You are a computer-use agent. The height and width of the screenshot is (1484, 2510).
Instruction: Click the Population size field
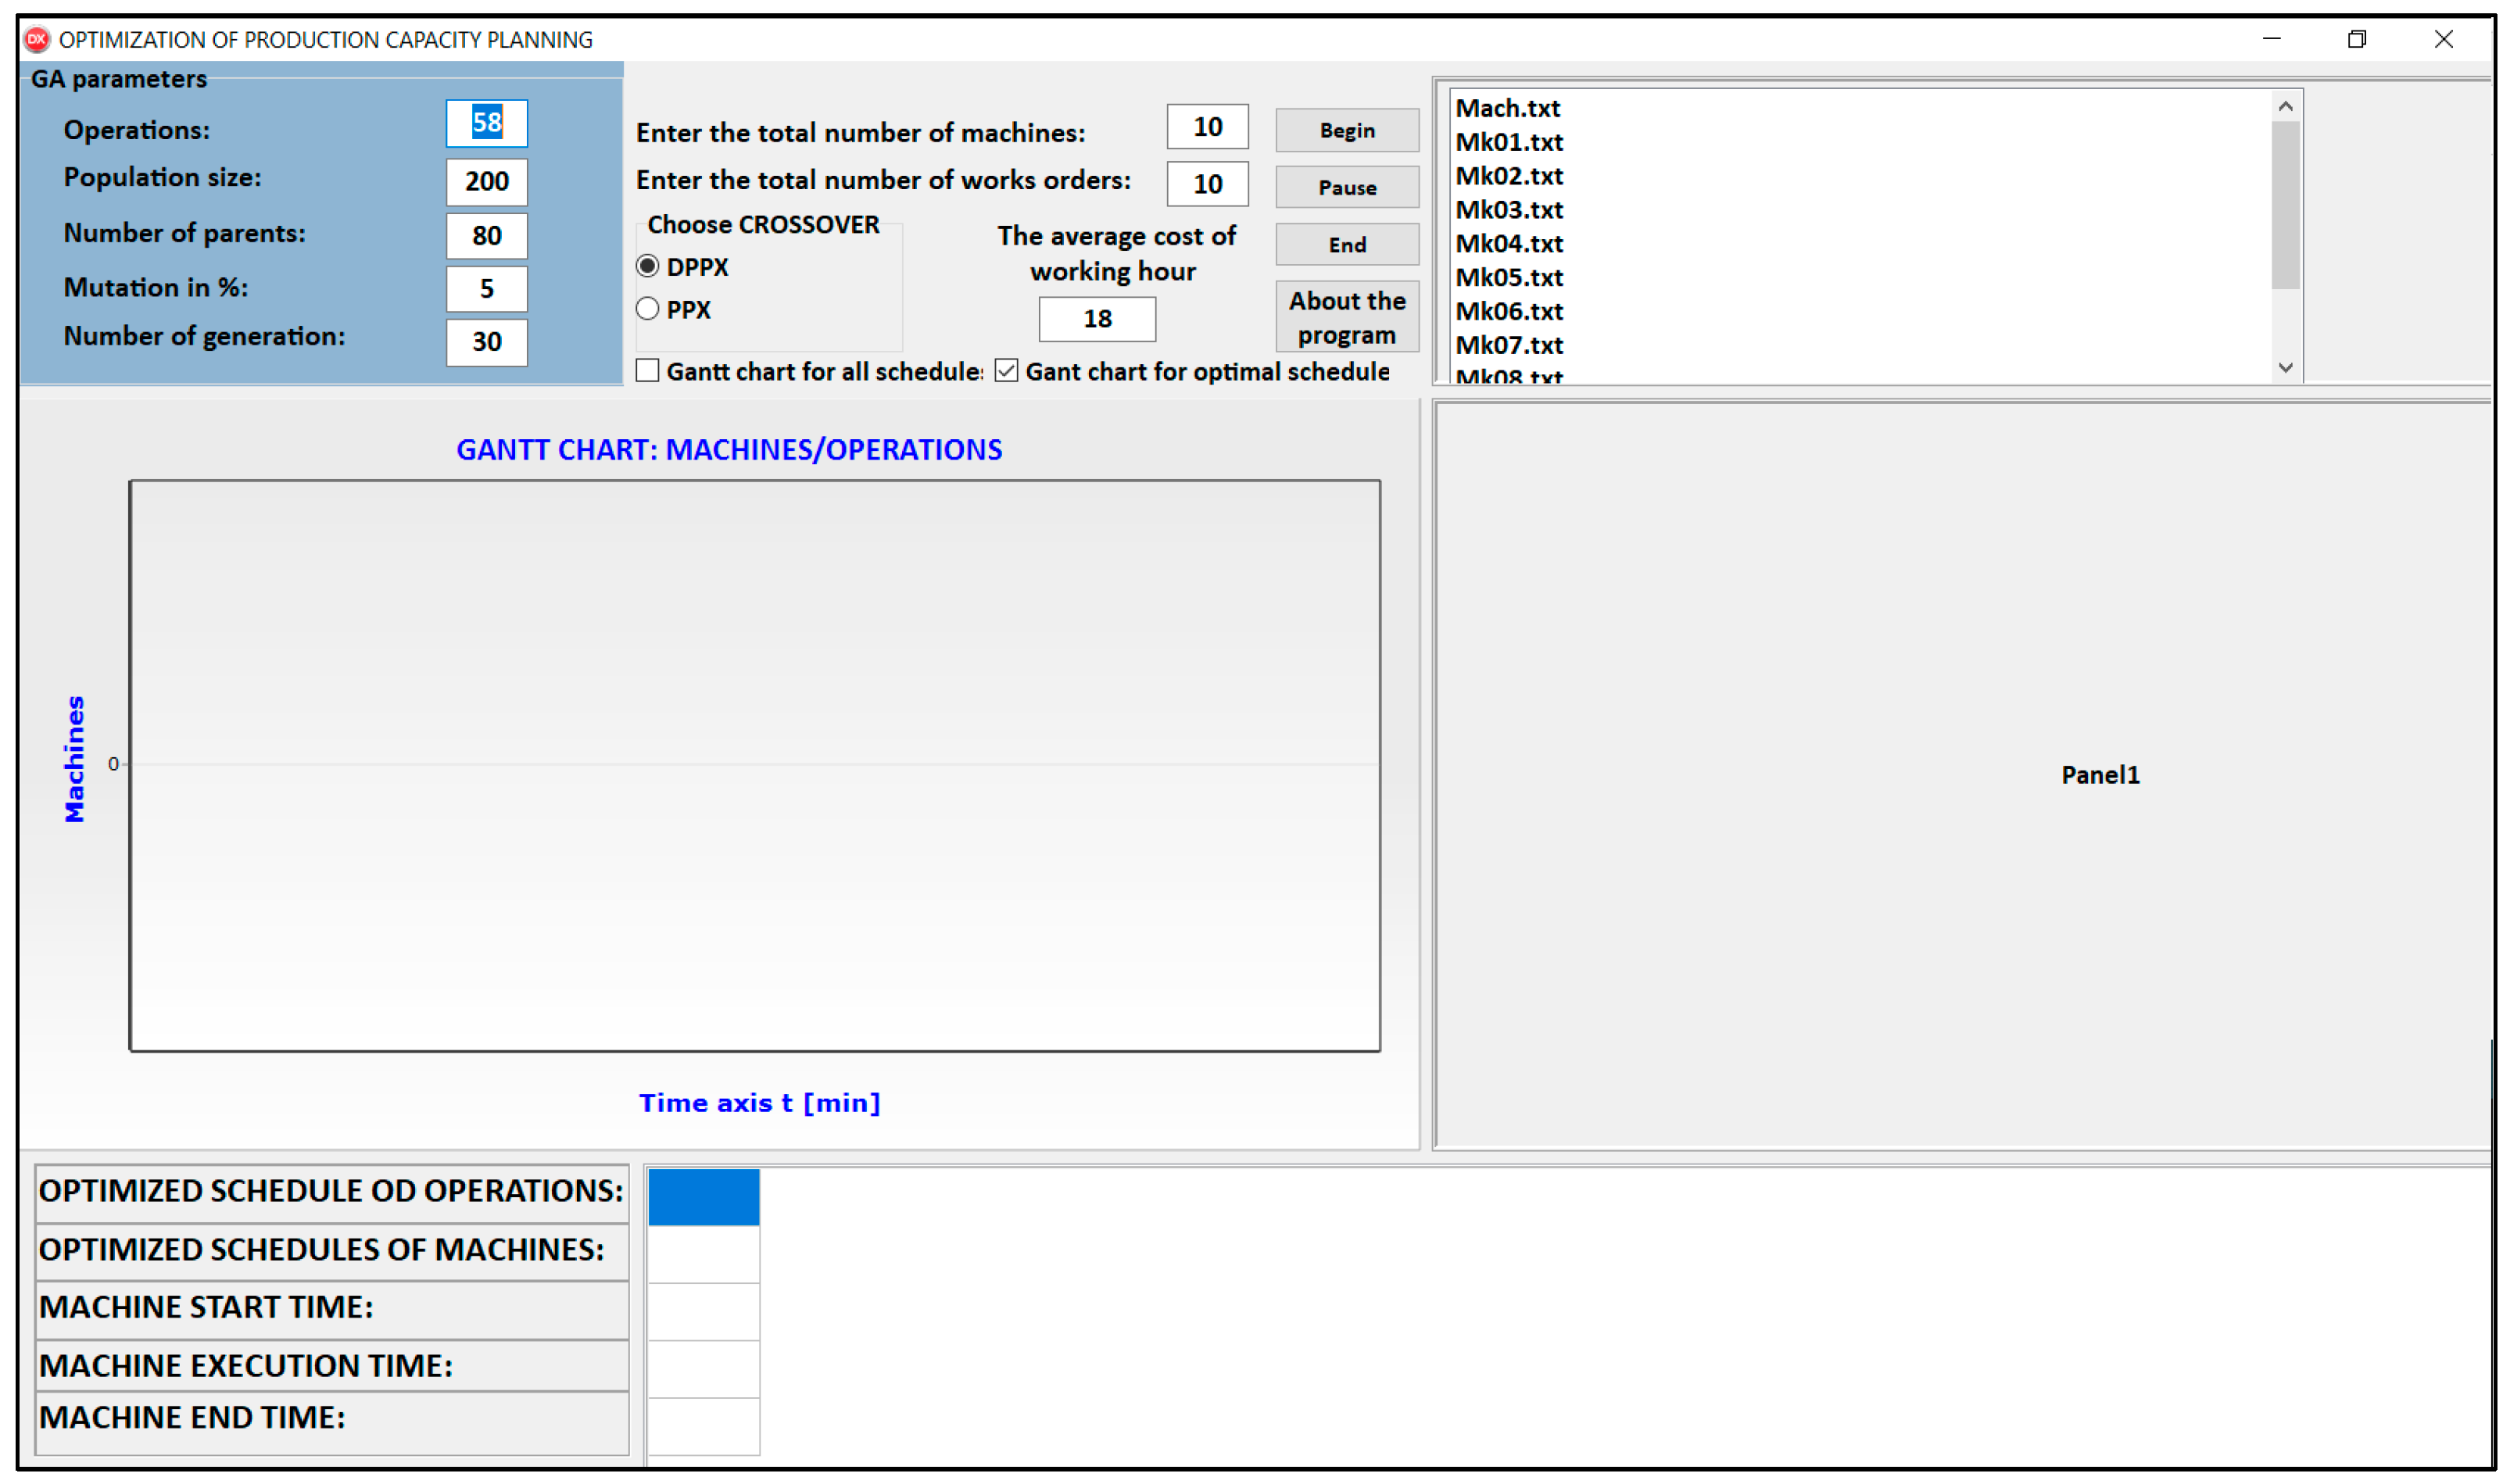pyautogui.click(x=487, y=181)
